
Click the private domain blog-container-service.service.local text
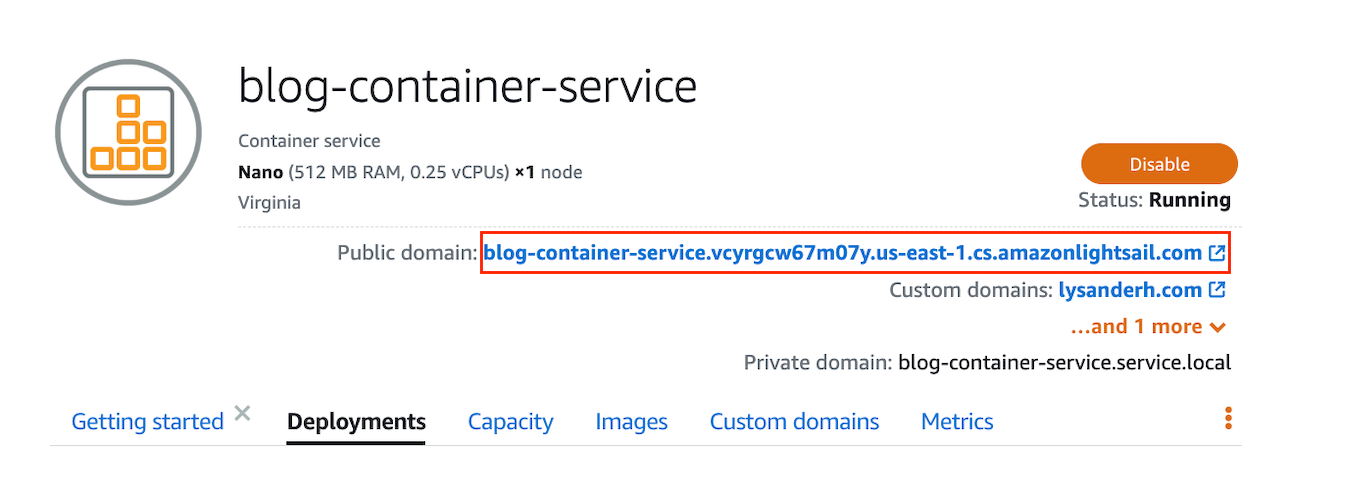(x=1064, y=362)
